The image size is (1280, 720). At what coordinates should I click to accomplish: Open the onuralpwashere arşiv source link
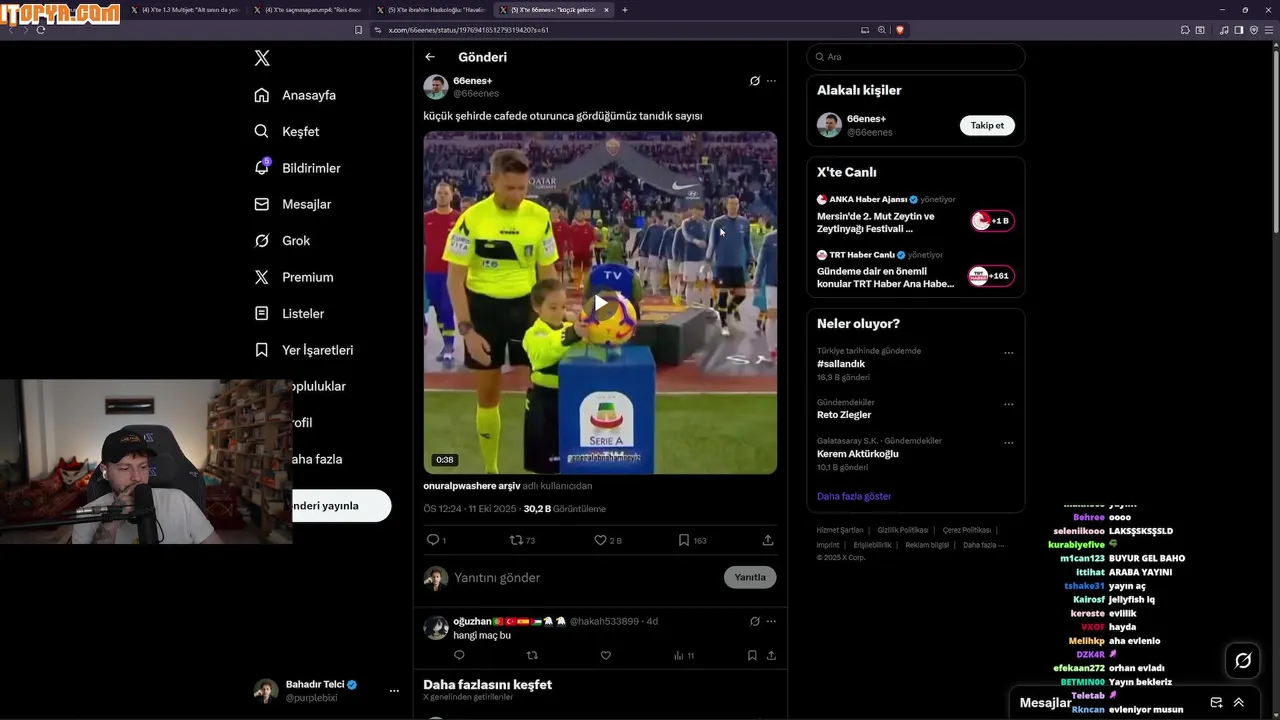tap(472, 486)
